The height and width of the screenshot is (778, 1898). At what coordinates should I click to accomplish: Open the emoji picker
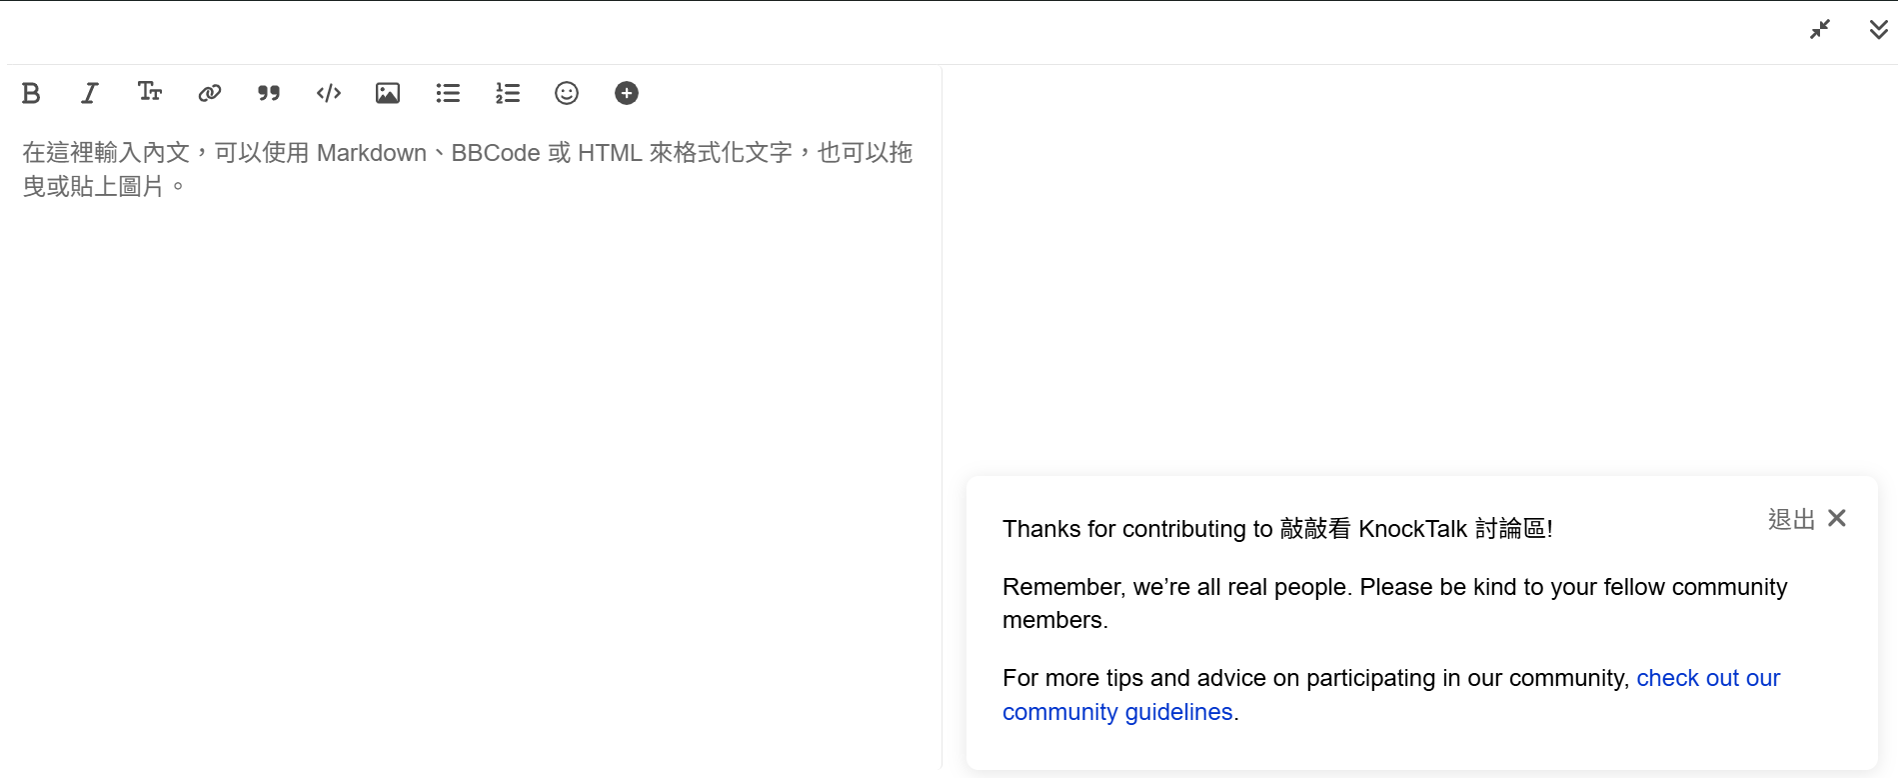click(567, 93)
